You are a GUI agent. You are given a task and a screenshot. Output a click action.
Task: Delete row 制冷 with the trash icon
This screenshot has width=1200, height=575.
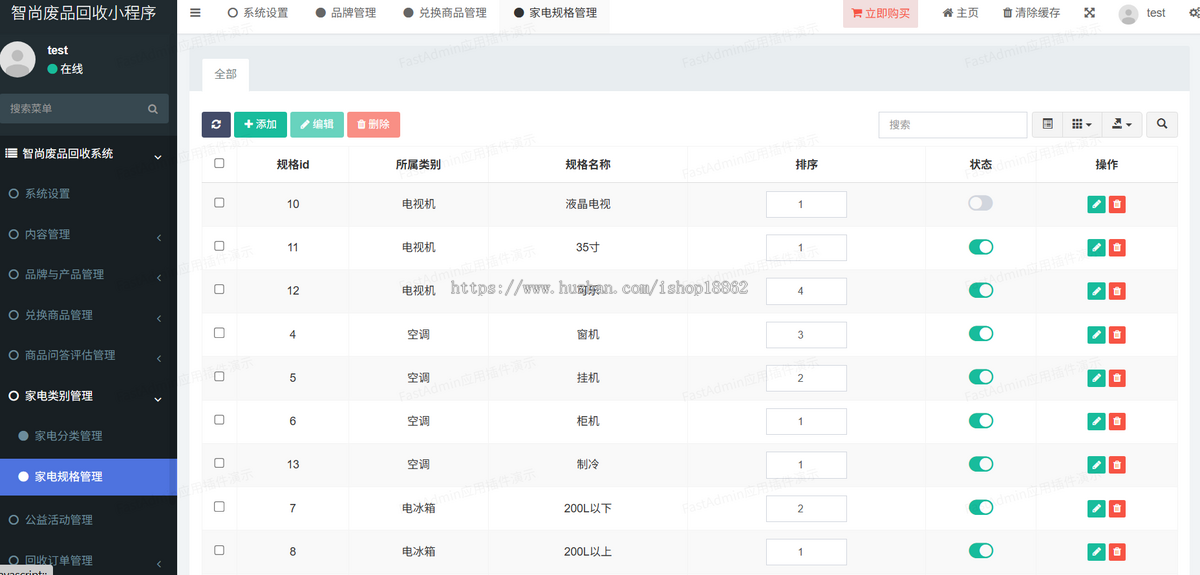tap(1117, 465)
